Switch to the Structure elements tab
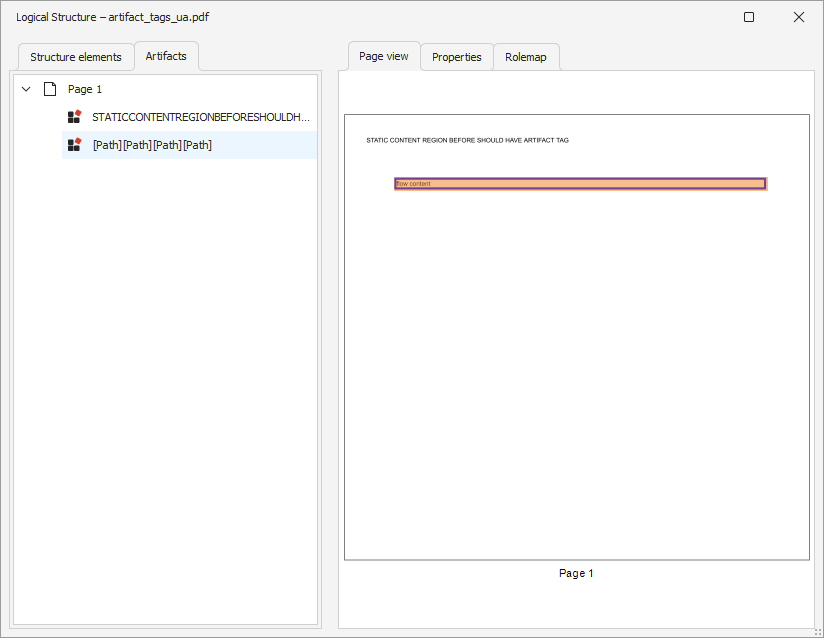Image resolution: width=824 pixels, height=638 pixels. [x=76, y=57]
